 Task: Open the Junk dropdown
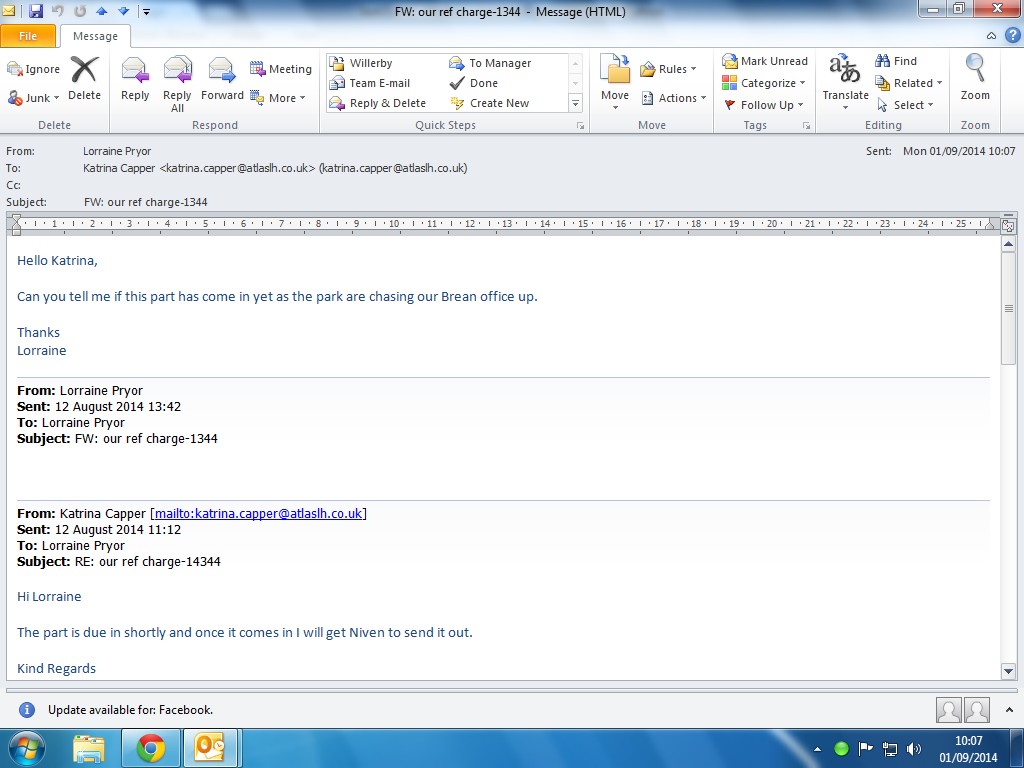point(33,98)
